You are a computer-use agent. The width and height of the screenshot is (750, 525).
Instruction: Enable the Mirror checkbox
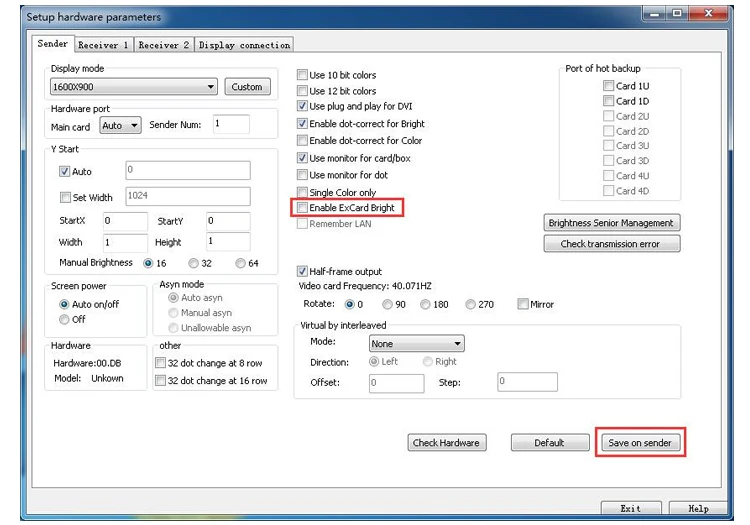click(x=523, y=304)
